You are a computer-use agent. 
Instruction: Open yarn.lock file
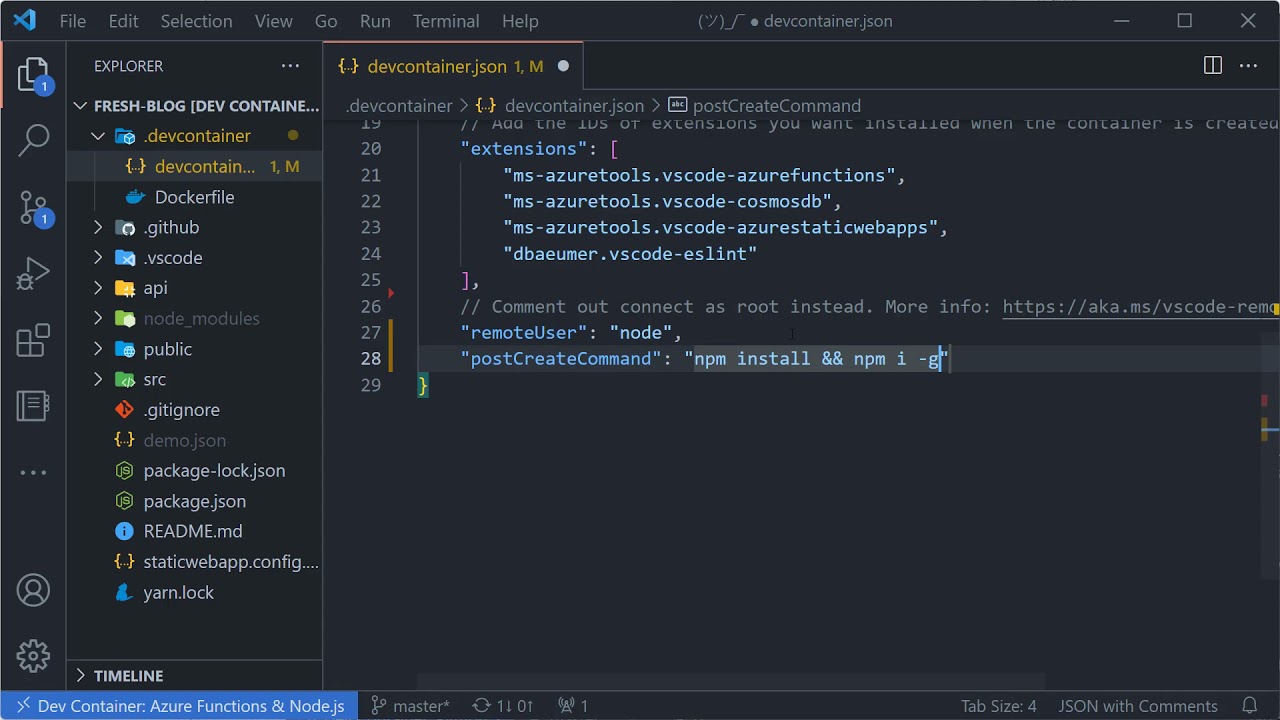click(x=178, y=592)
